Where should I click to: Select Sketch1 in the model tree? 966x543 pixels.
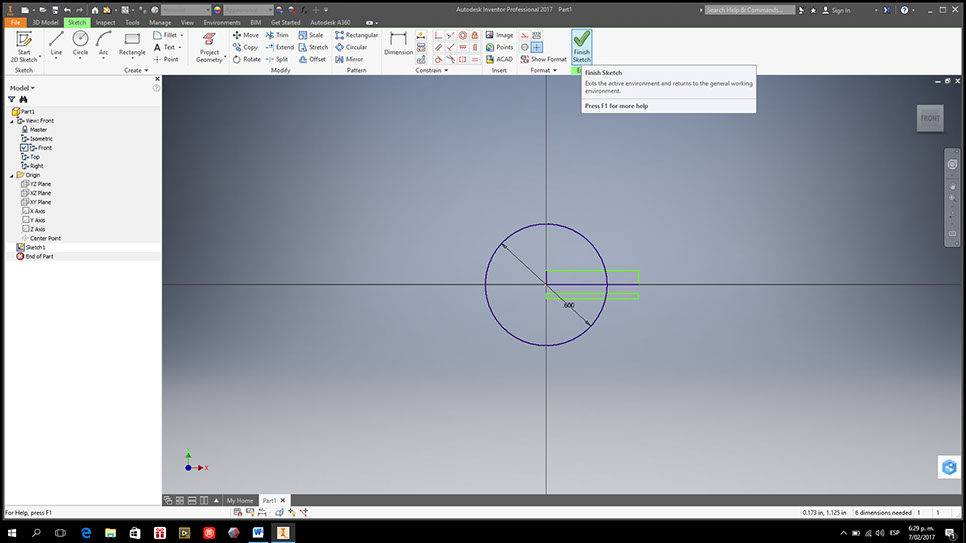(x=35, y=247)
